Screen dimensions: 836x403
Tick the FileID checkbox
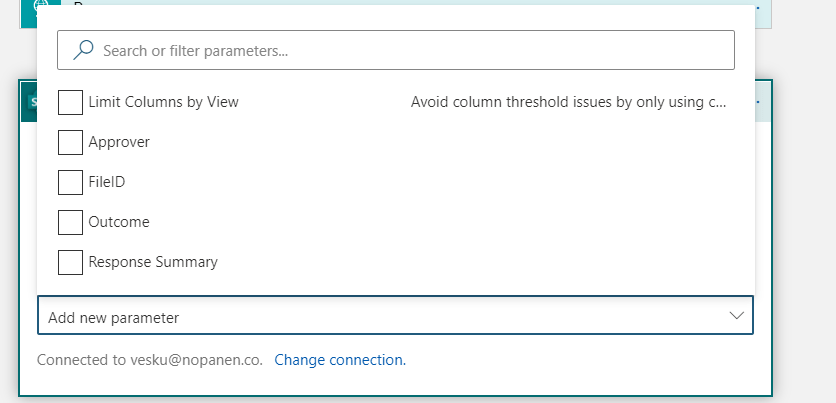(70, 182)
